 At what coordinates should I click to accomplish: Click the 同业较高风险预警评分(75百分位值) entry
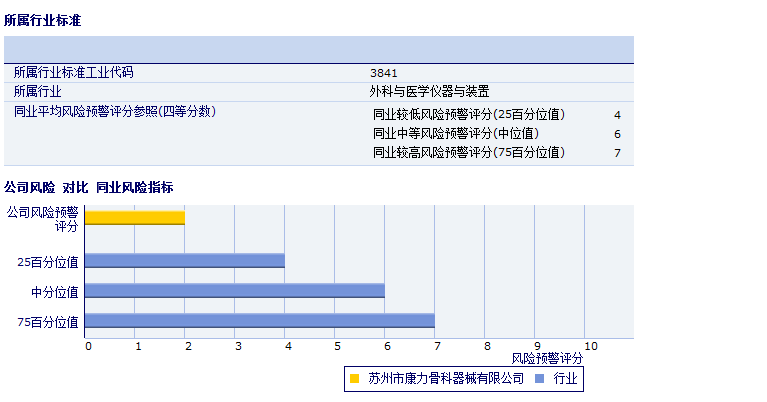coord(469,152)
